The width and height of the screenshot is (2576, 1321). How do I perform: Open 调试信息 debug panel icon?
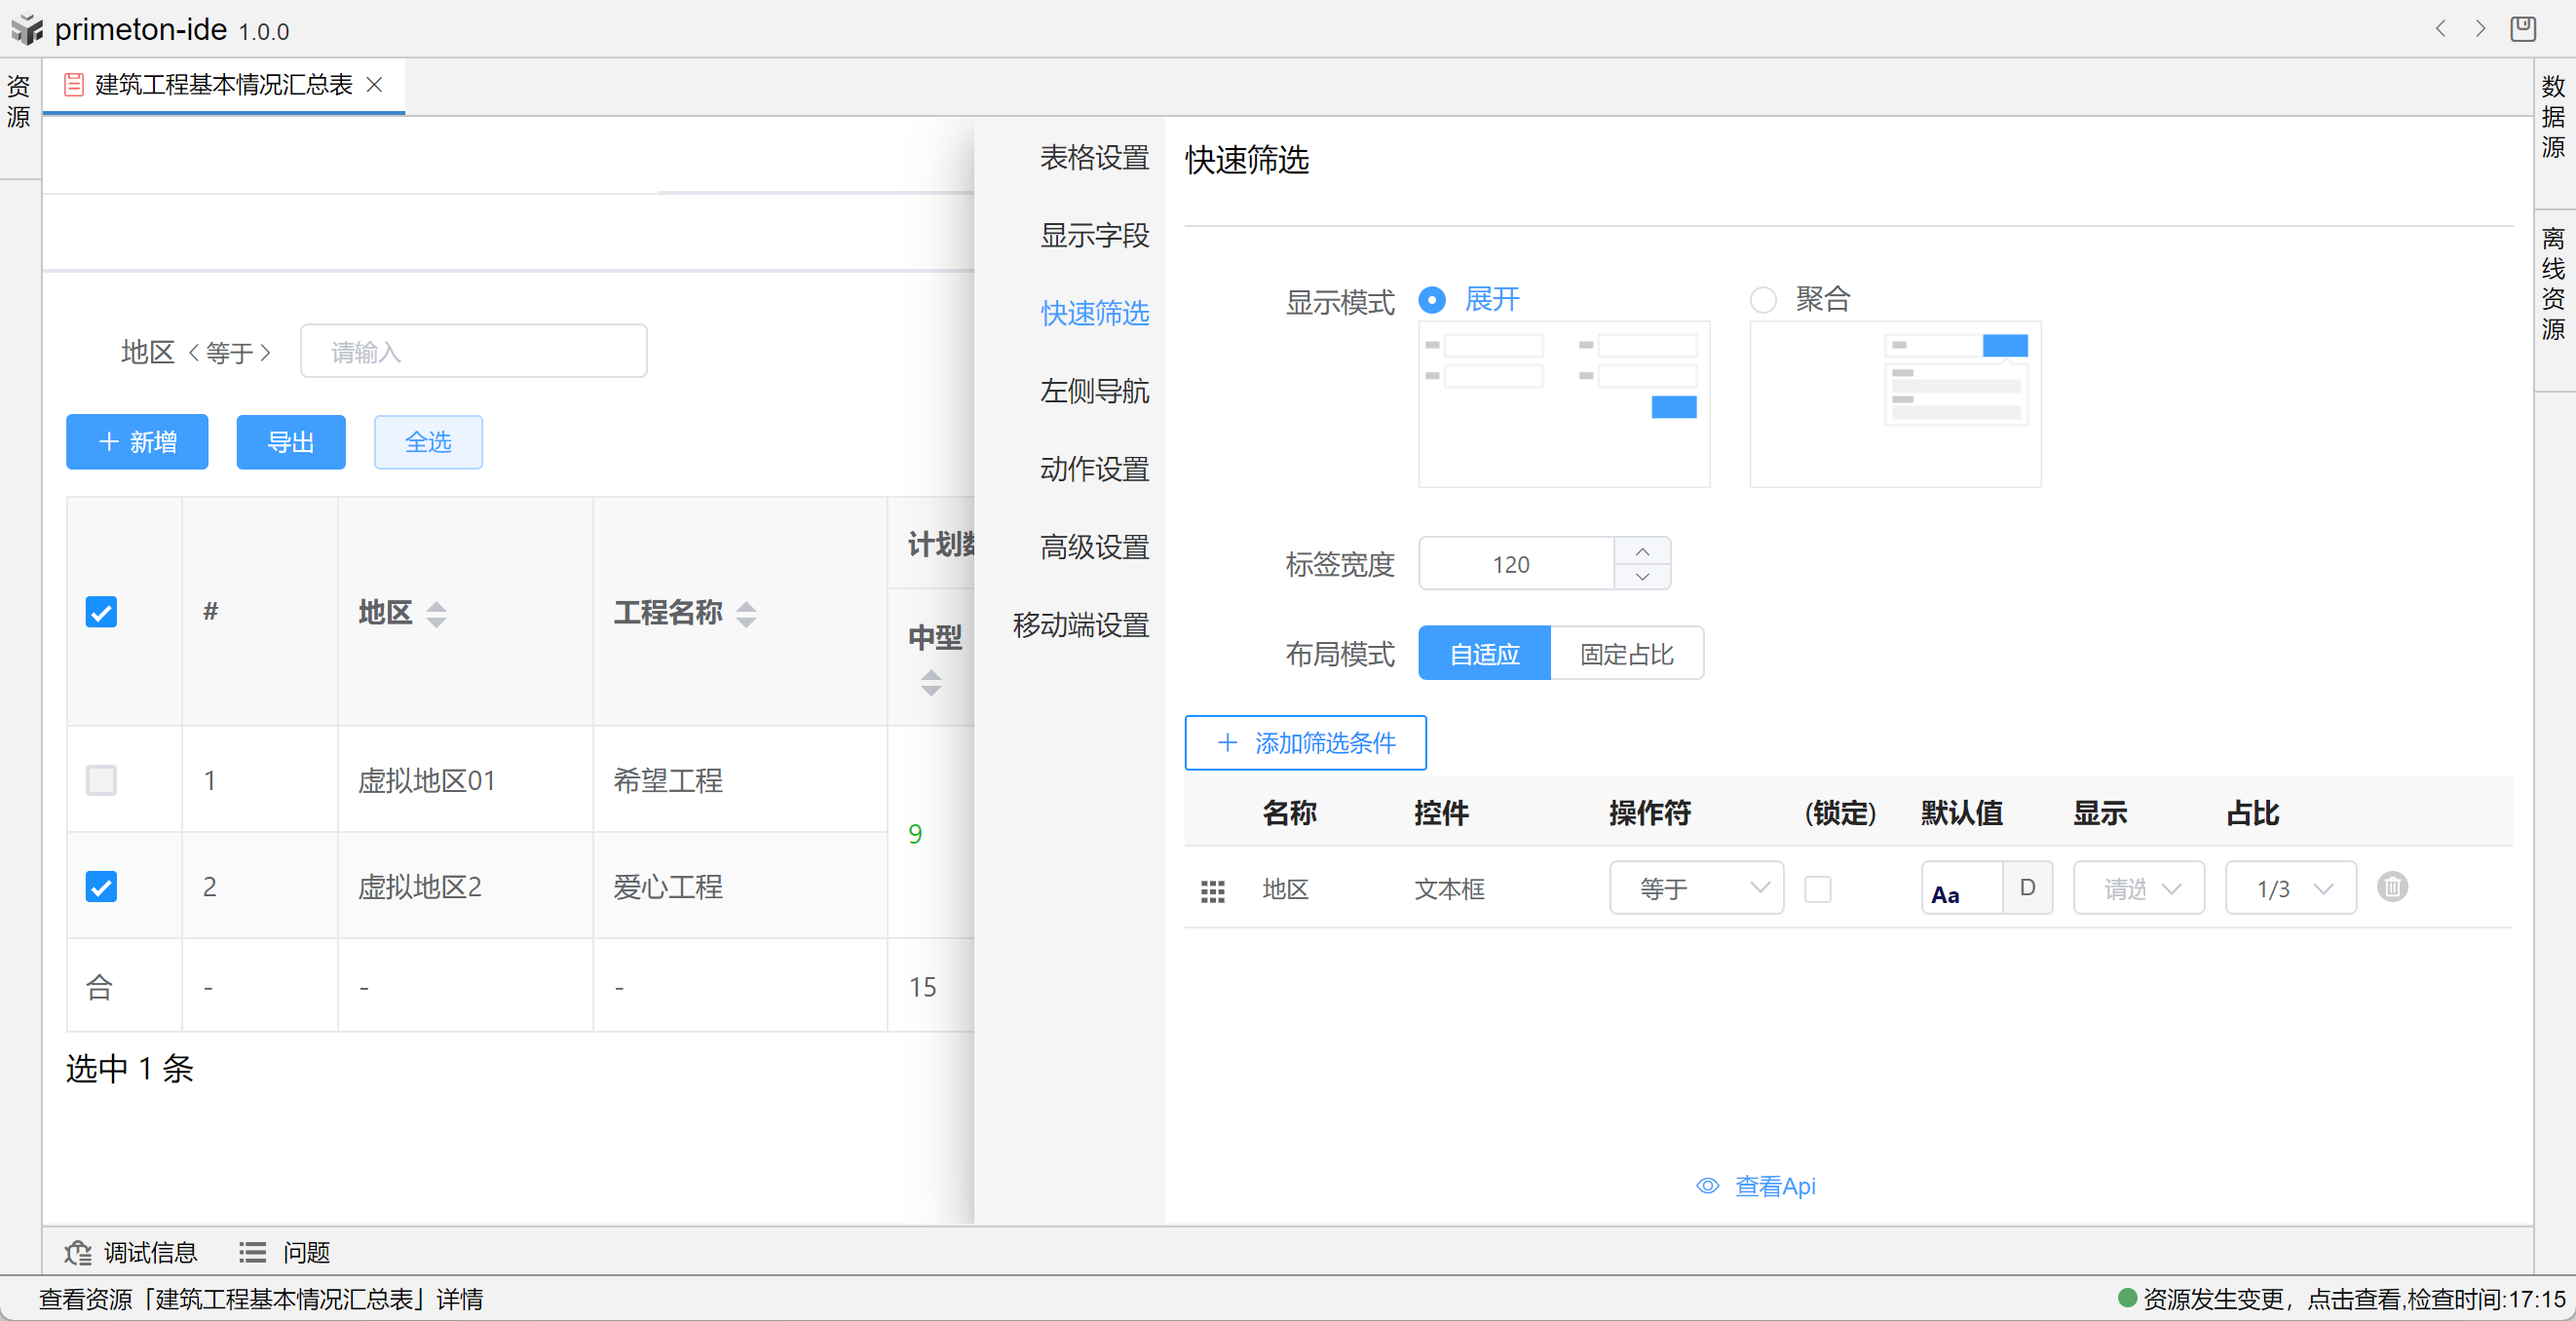click(x=77, y=1252)
